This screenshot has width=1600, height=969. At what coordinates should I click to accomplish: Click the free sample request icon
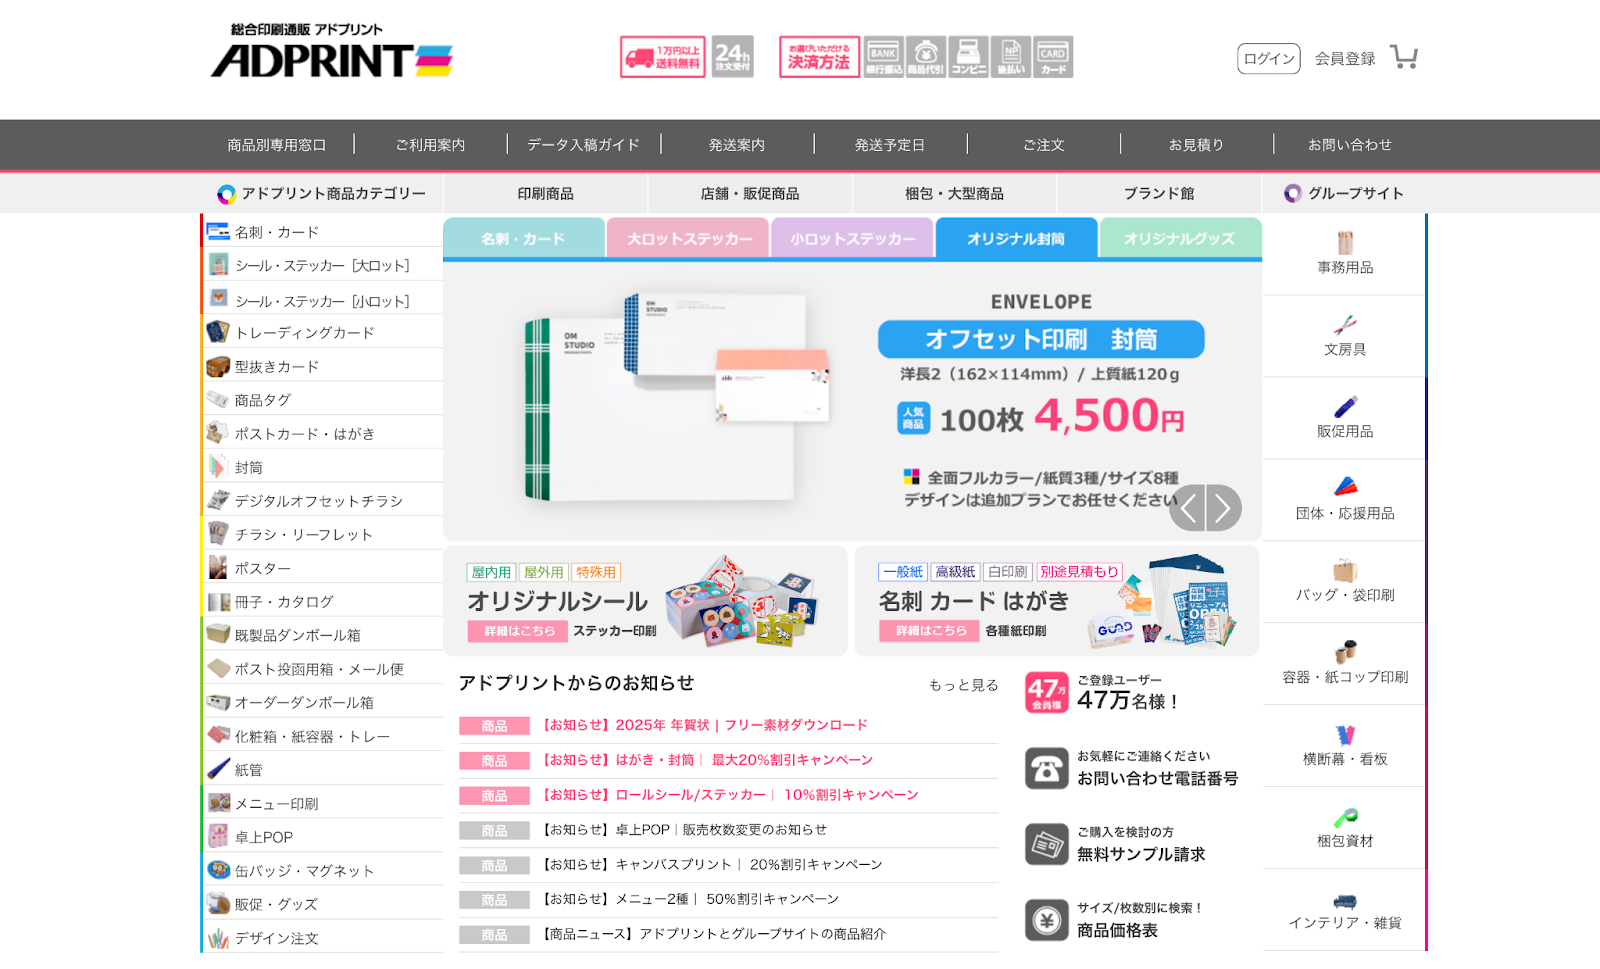point(1047,844)
